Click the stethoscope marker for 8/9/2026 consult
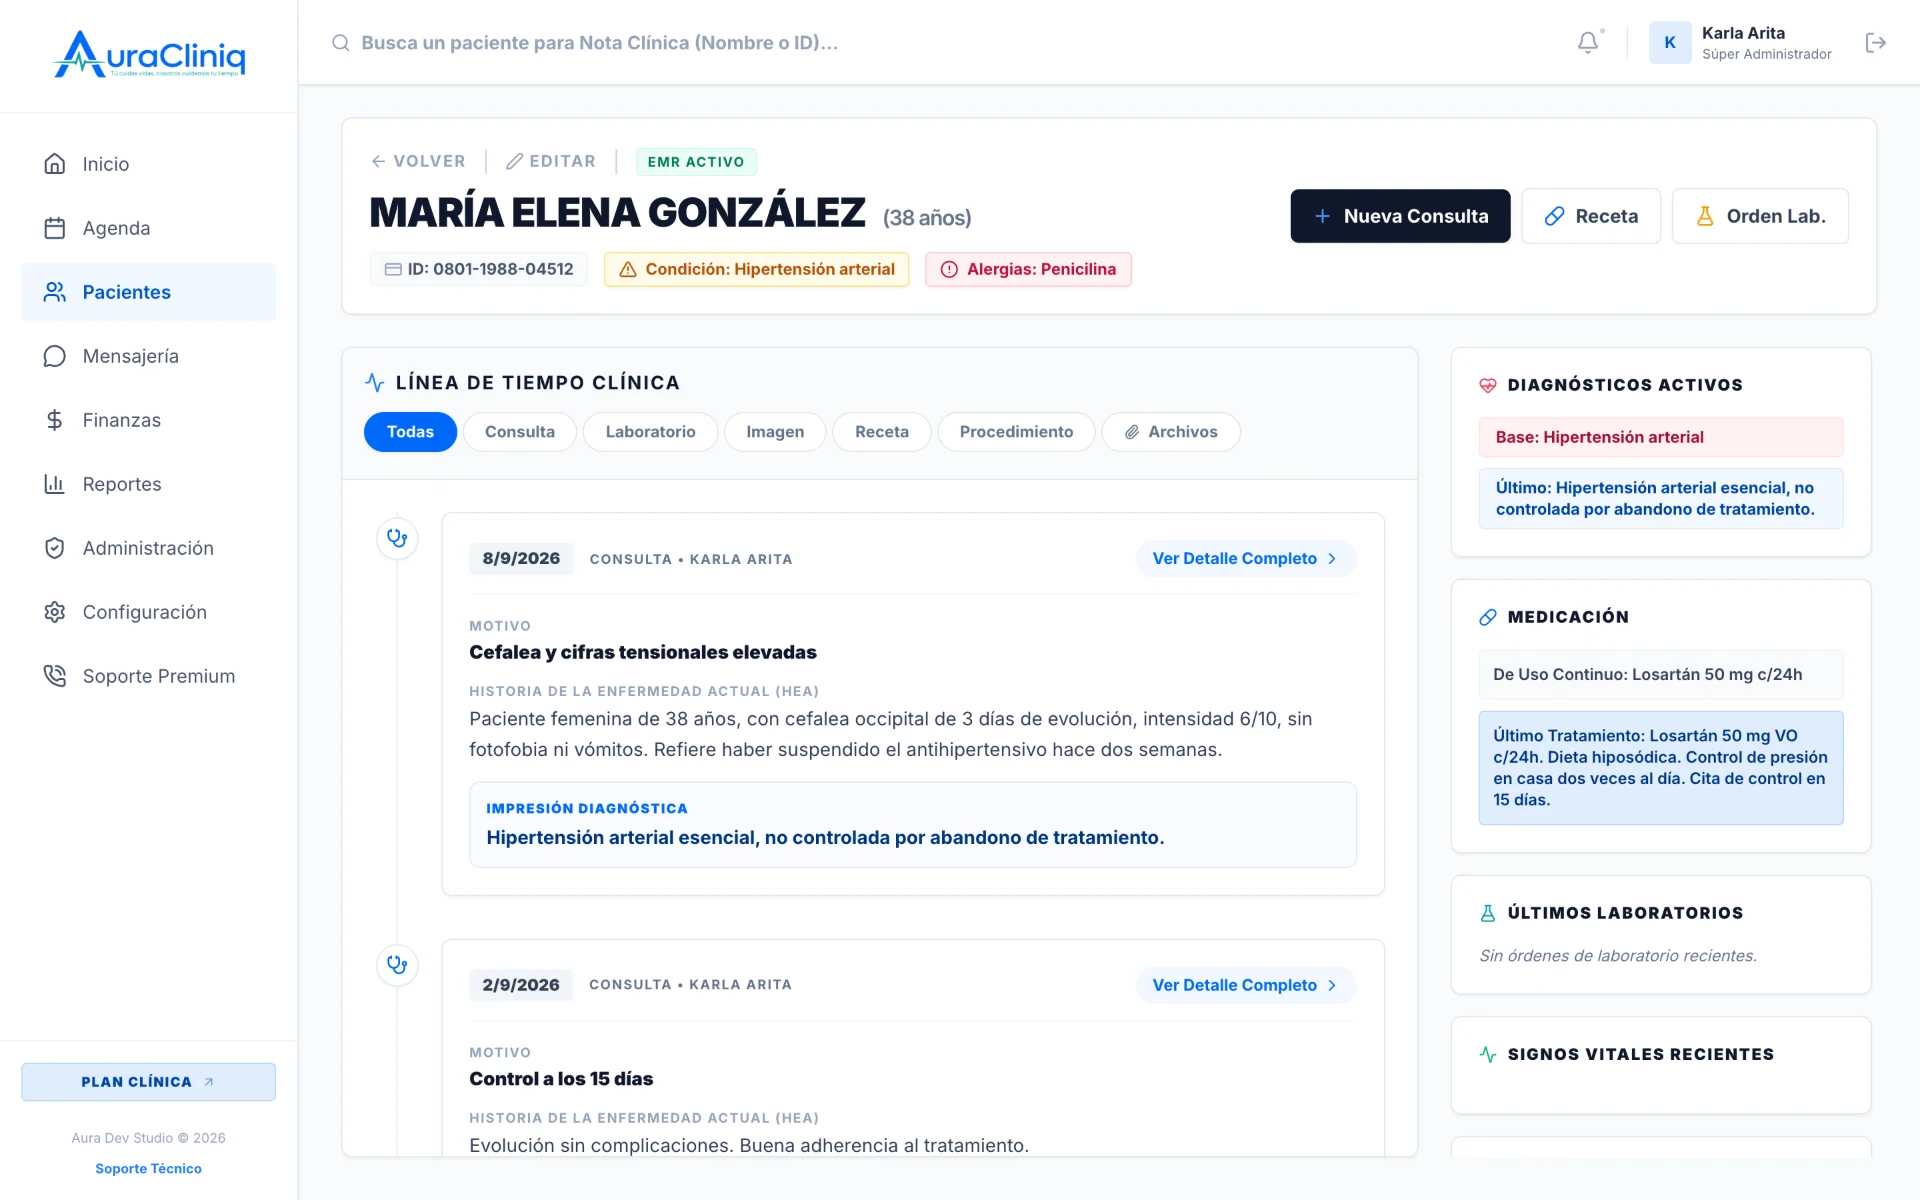 click(x=397, y=538)
